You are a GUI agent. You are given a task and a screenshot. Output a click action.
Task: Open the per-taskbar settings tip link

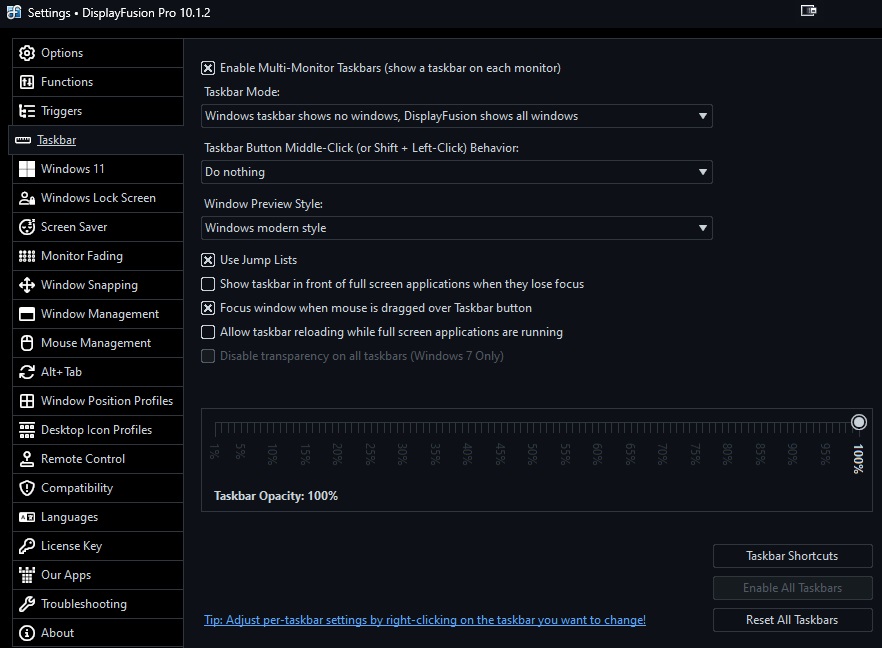tap(425, 620)
